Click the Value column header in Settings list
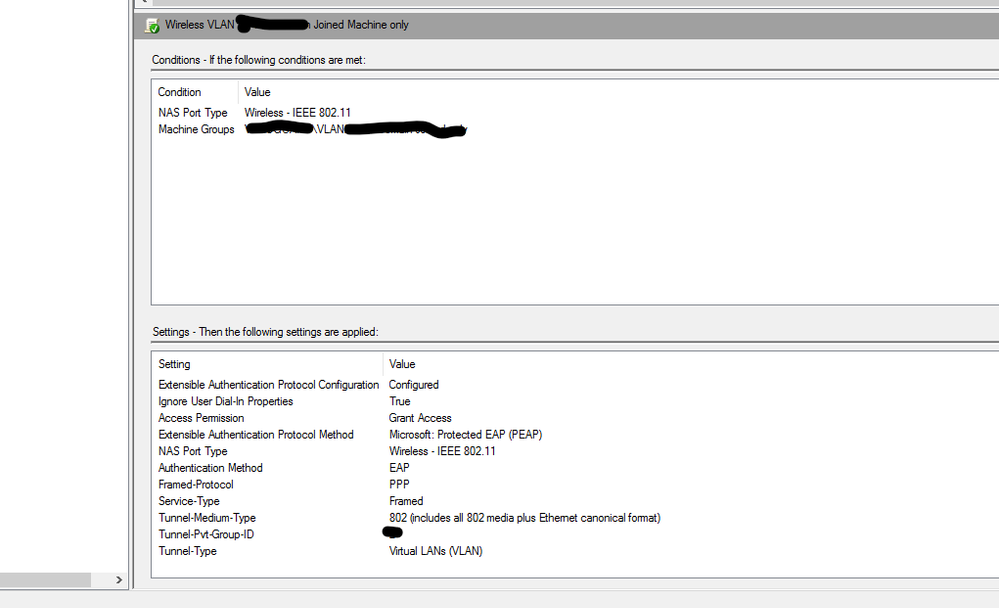This screenshot has width=999, height=608. tap(402, 364)
